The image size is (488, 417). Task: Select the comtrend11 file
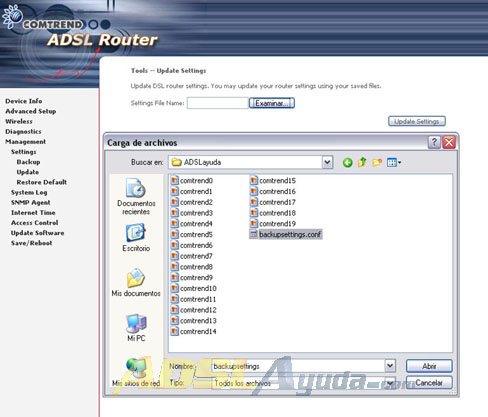tap(194, 299)
